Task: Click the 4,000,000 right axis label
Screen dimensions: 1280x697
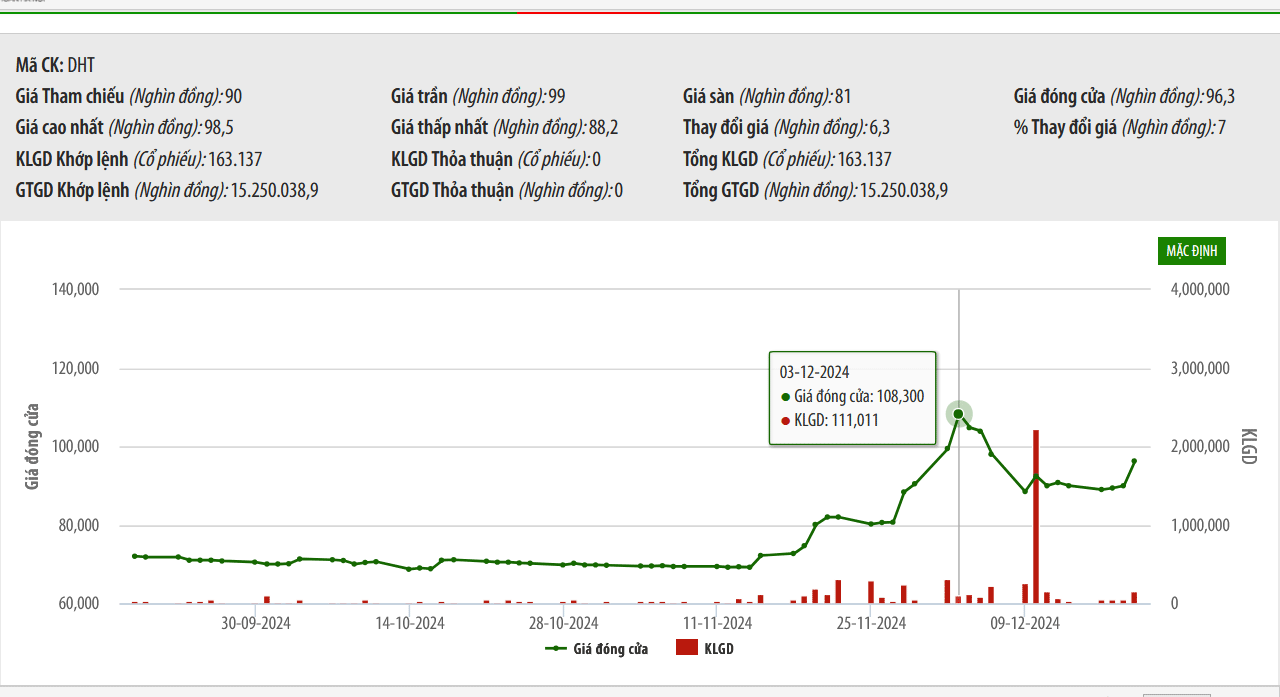Action: coord(1198,289)
